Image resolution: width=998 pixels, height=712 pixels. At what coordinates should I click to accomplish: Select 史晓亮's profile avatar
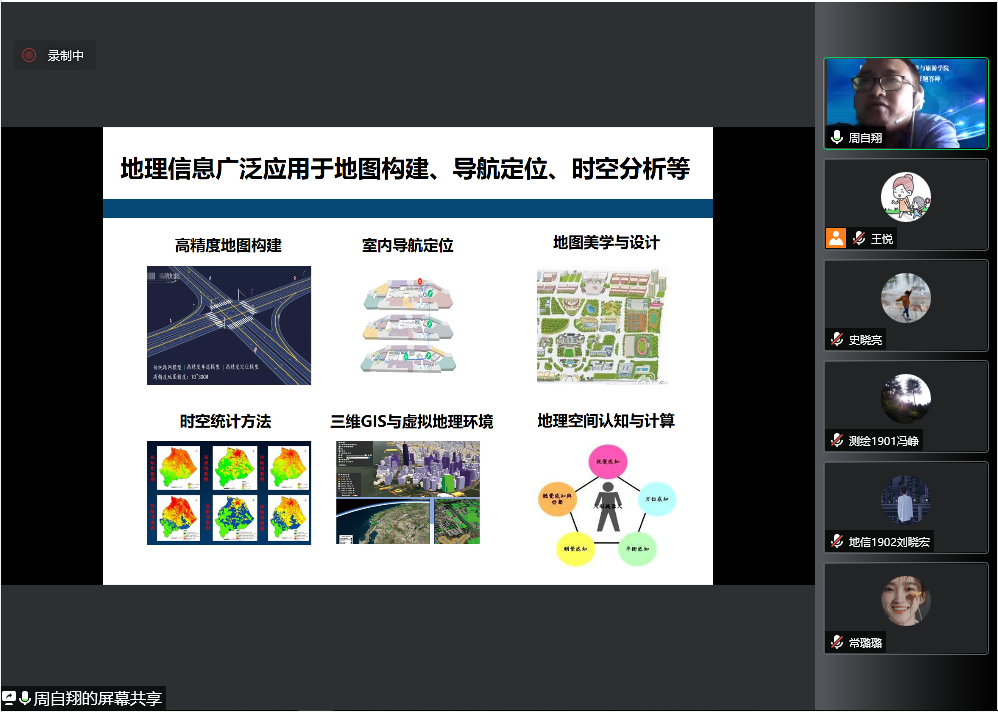[x=906, y=297]
